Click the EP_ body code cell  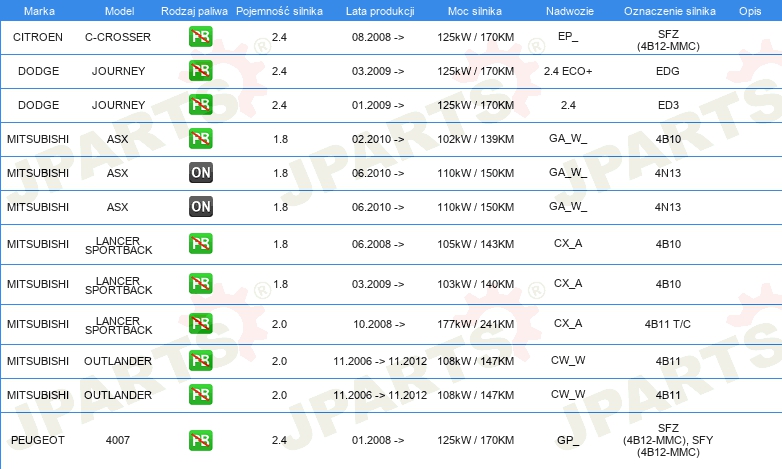coord(568,36)
